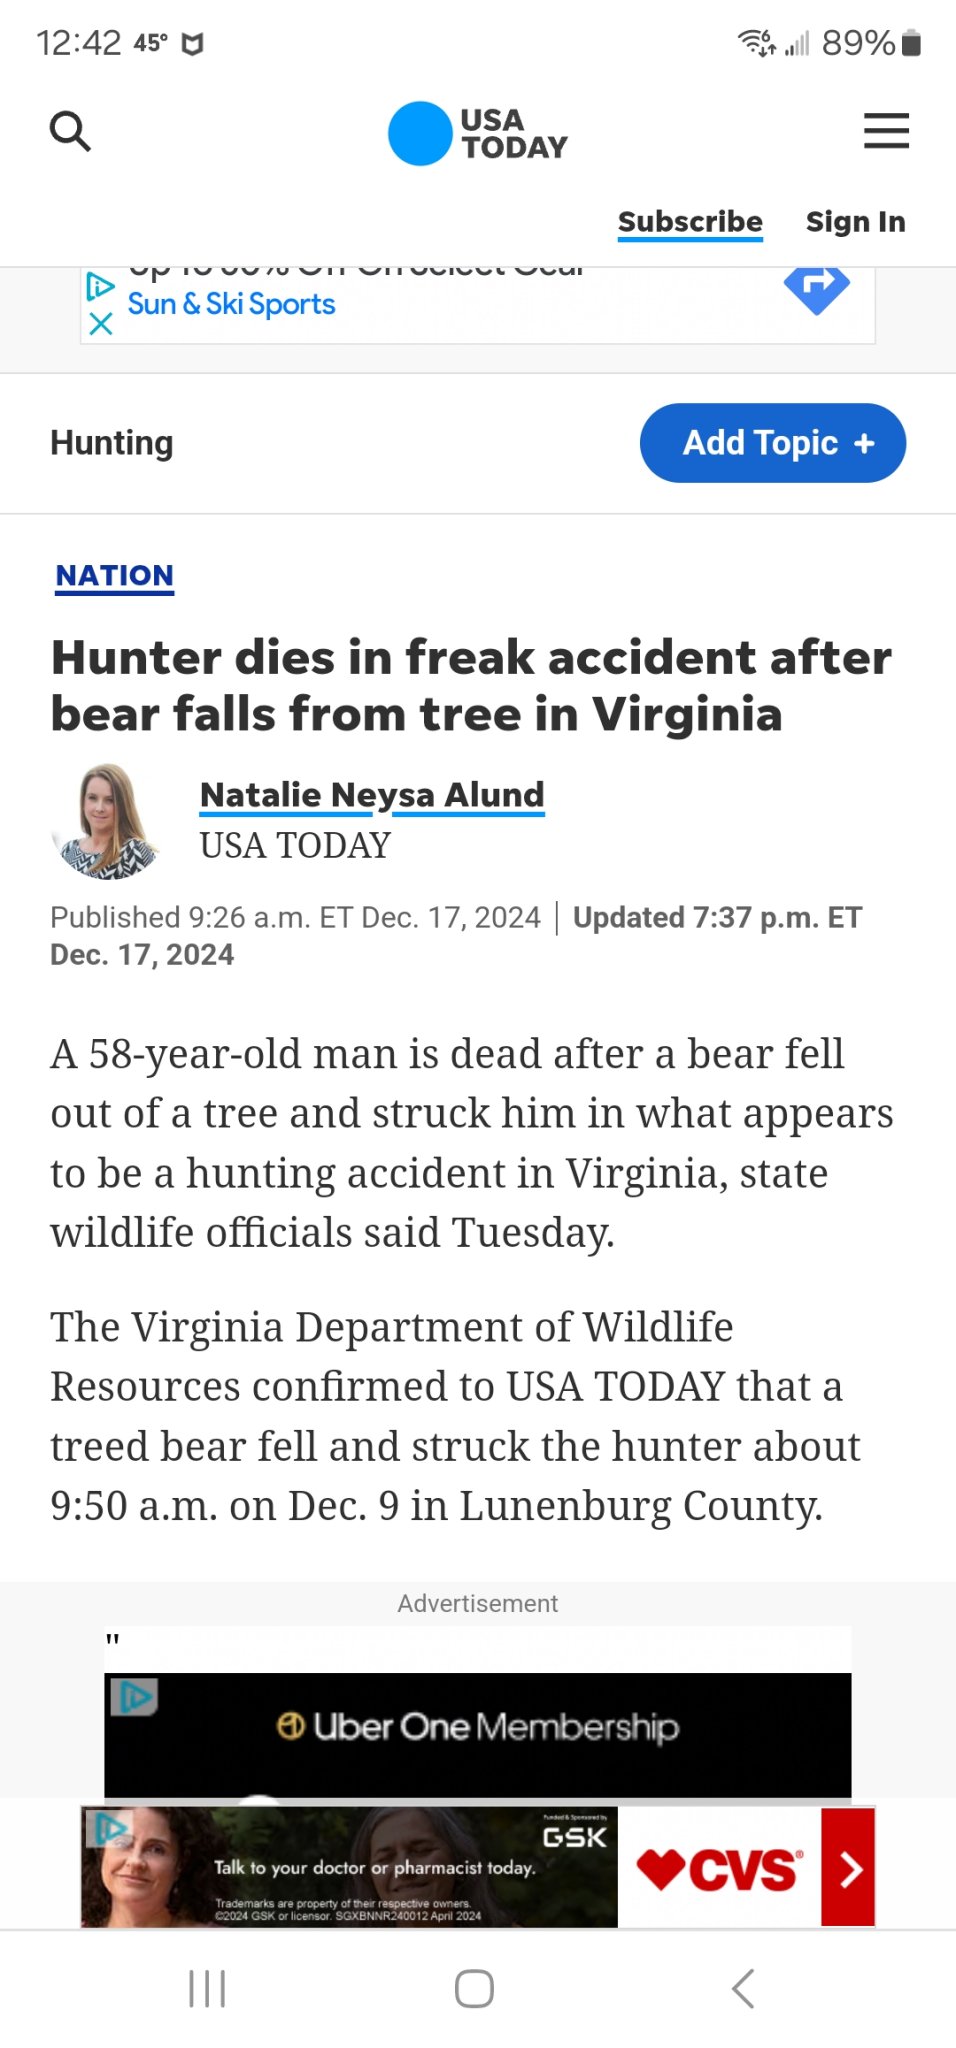Open the hamburger navigation menu
The width and height of the screenshot is (956, 2048).
coord(886,131)
